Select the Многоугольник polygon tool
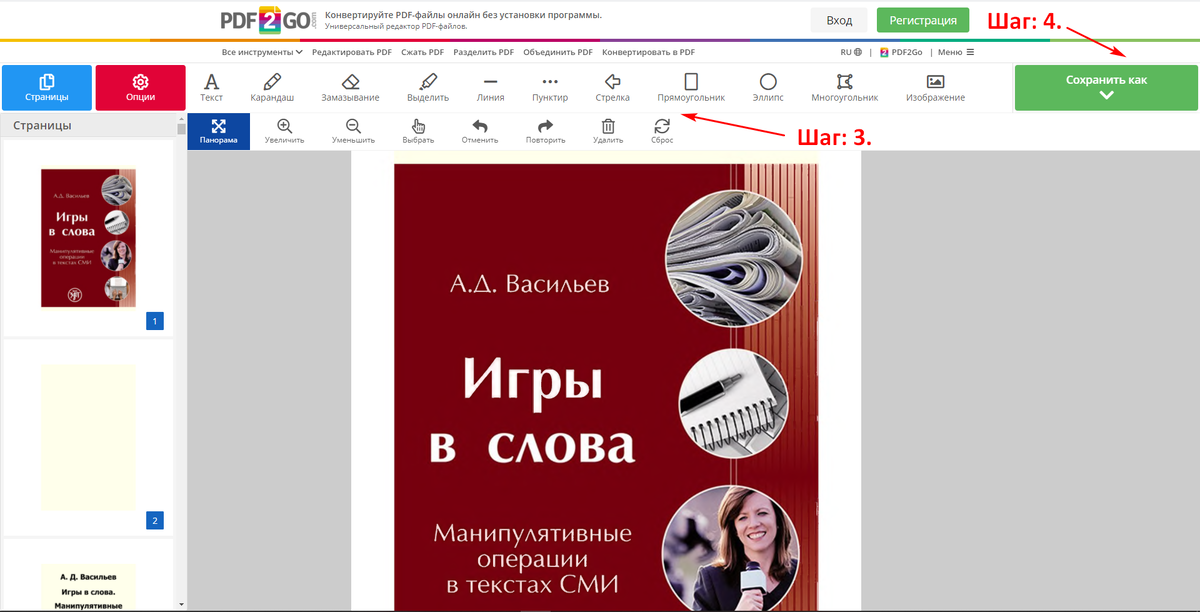The image size is (1200, 612). pos(845,88)
